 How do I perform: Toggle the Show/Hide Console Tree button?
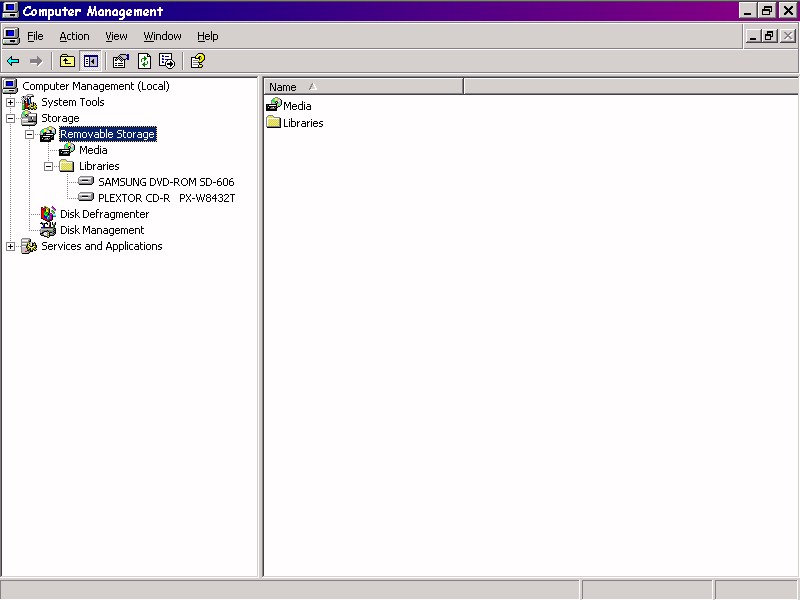pyautogui.click(x=91, y=61)
